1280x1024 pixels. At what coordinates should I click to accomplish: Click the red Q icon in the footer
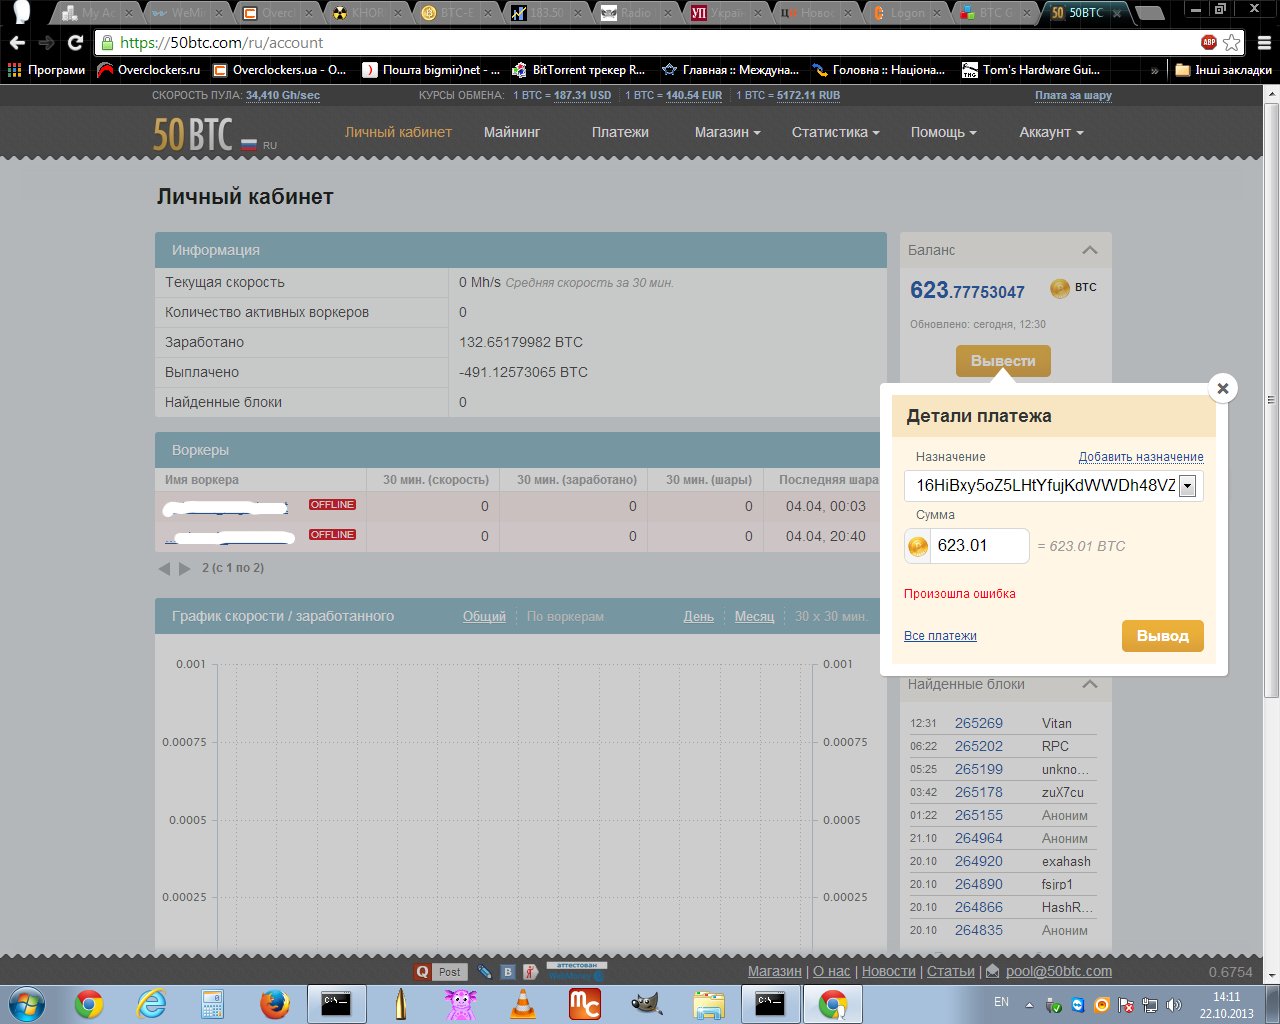tap(423, 971)
